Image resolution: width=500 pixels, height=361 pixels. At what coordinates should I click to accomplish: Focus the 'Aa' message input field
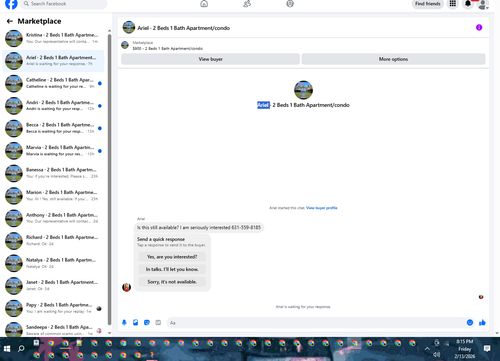pyautogui.click(x=317, y=322)
